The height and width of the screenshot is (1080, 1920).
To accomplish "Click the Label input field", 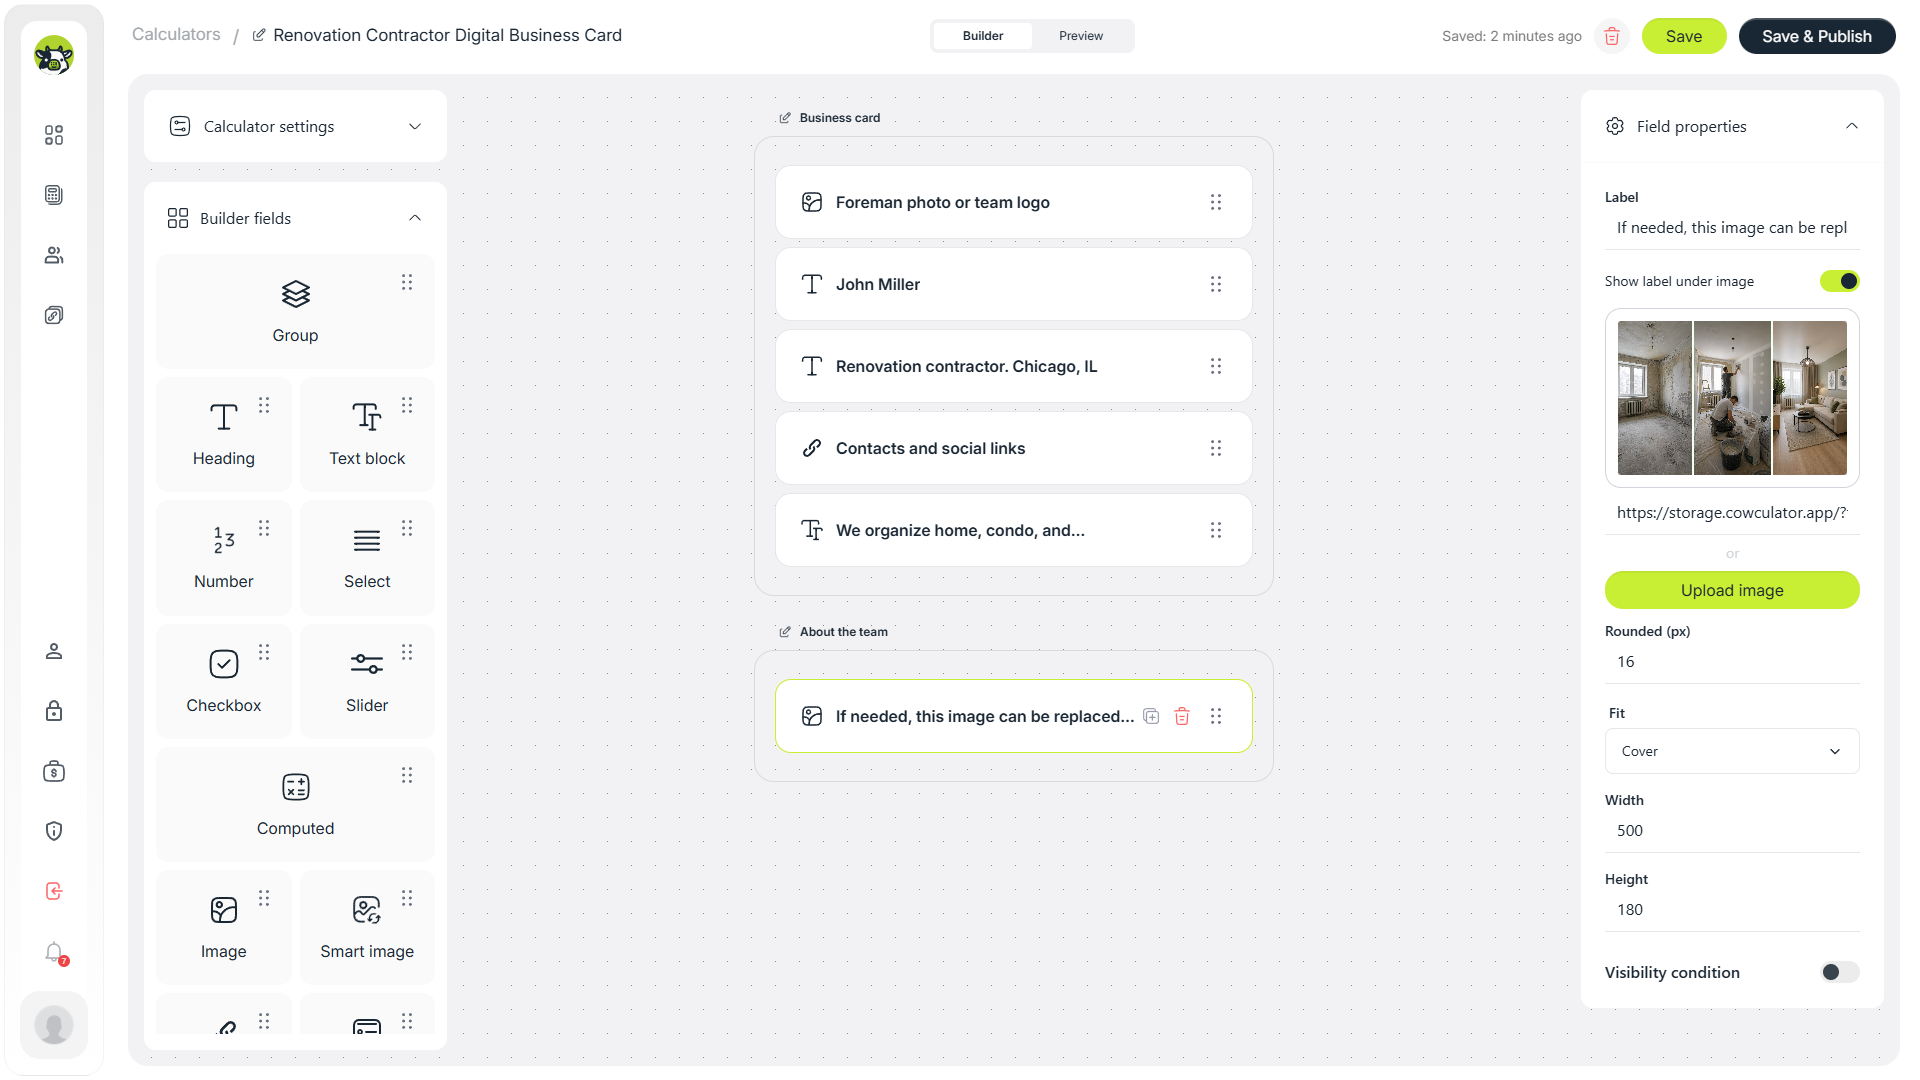I will pyautogui.click(x=1732, y=228).
